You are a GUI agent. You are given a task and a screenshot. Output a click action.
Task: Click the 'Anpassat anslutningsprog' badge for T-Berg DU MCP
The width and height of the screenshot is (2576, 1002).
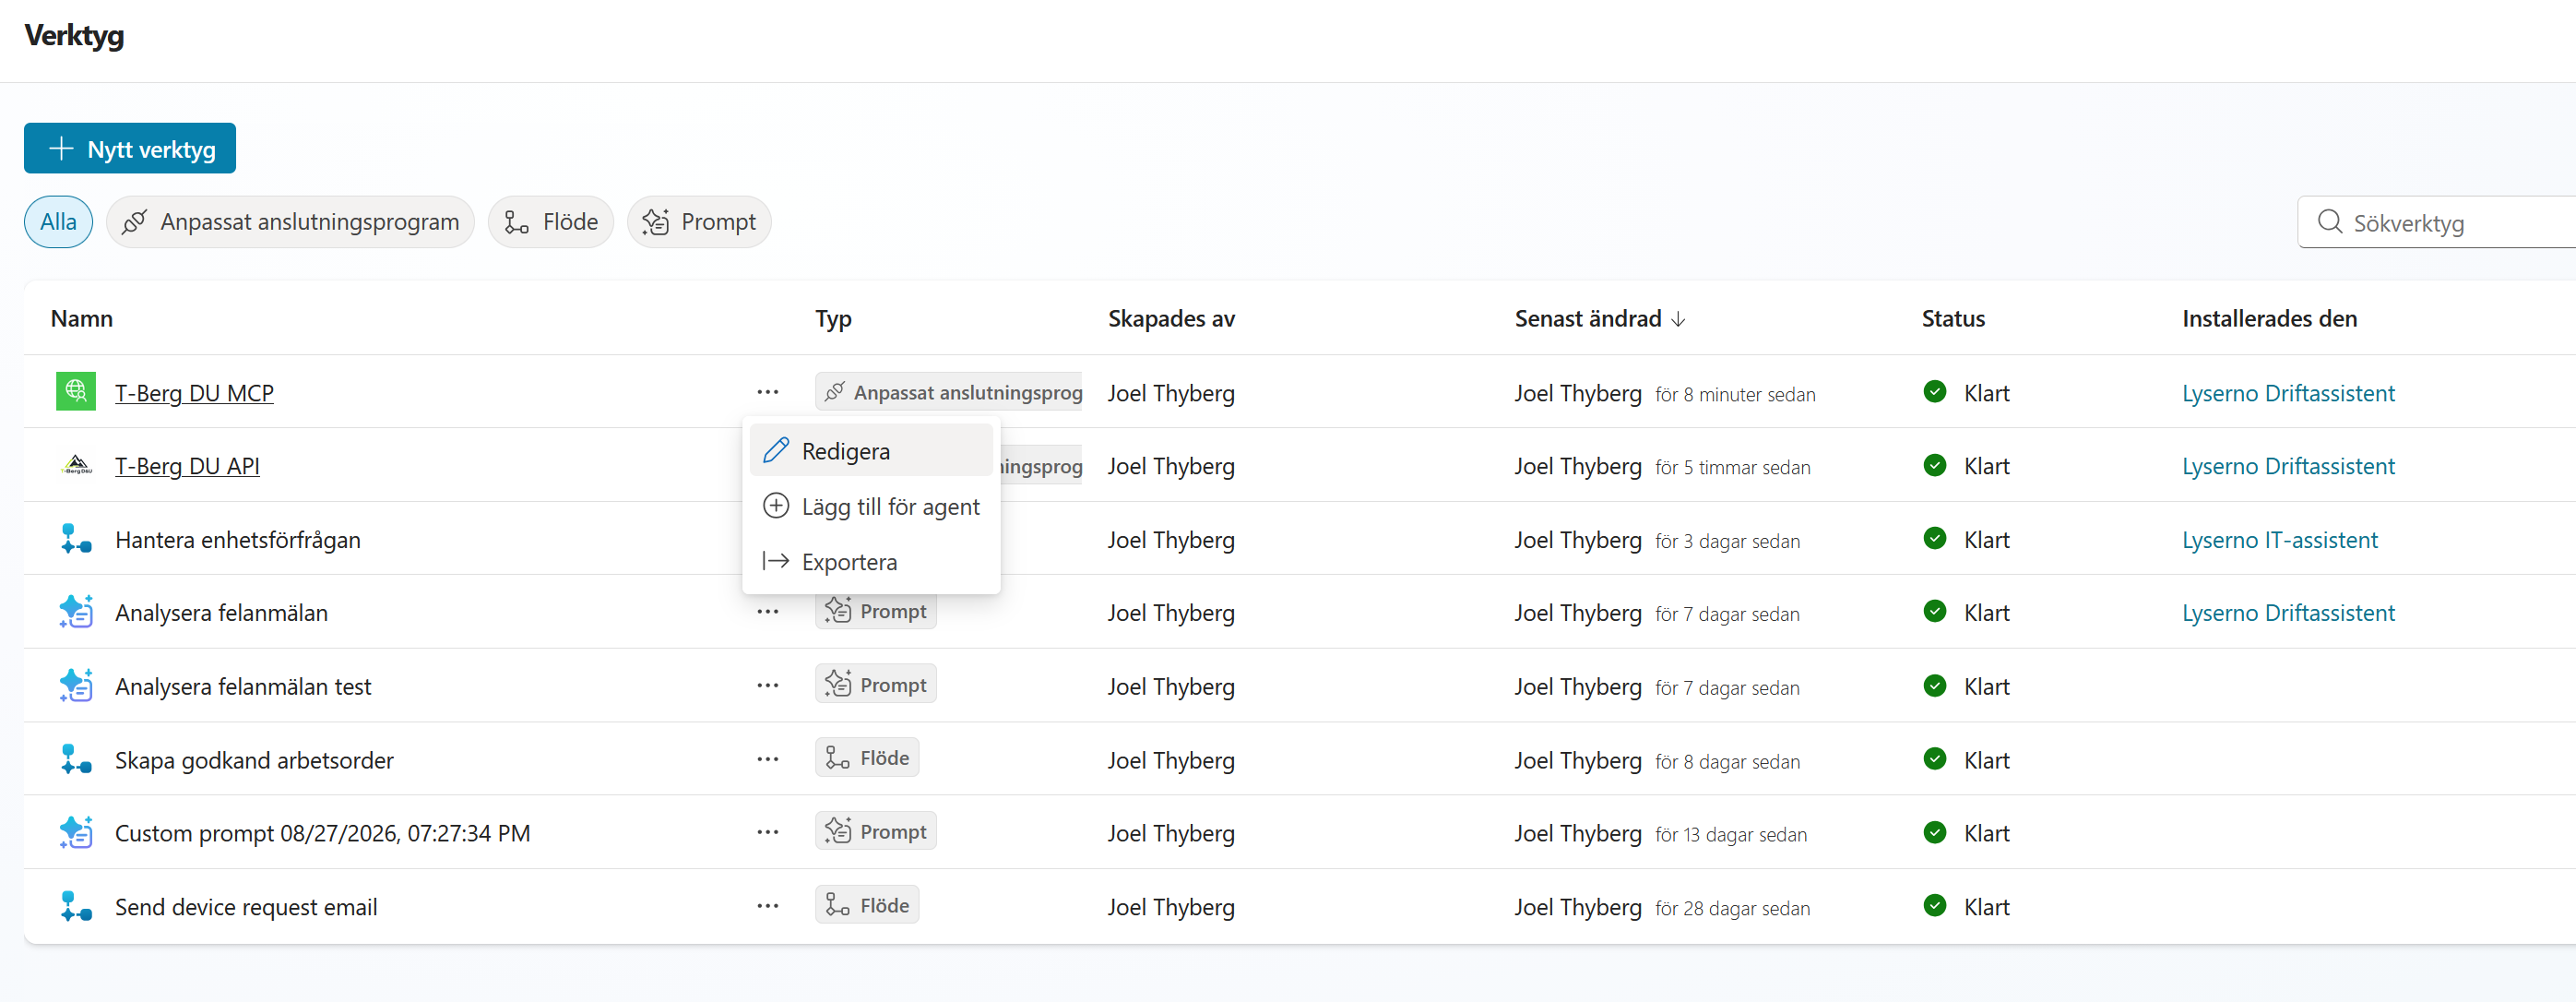[949, 392]
